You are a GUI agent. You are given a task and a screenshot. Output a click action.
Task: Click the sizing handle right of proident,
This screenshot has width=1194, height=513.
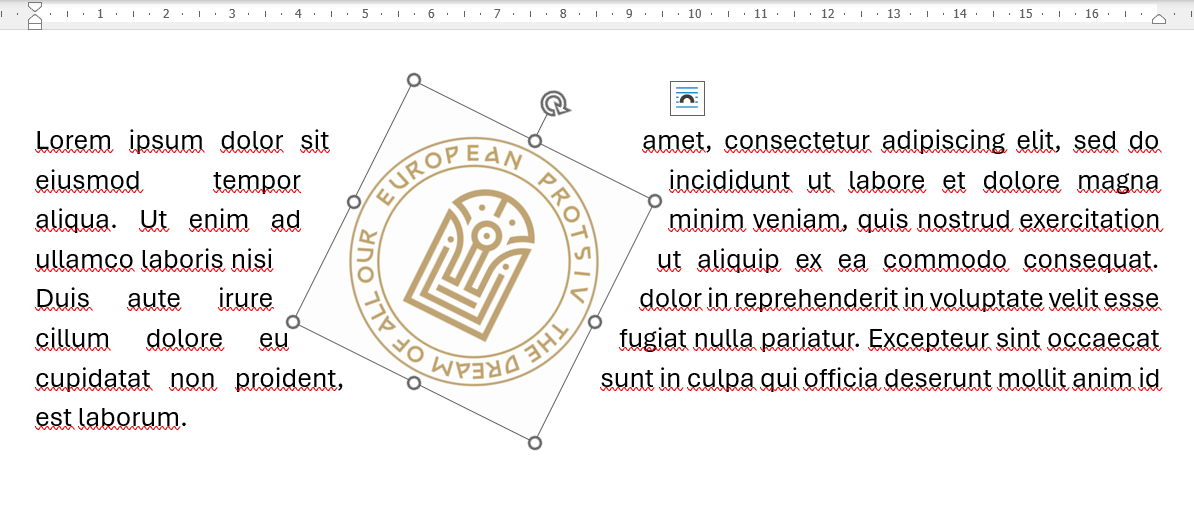[x=413, y=383]
